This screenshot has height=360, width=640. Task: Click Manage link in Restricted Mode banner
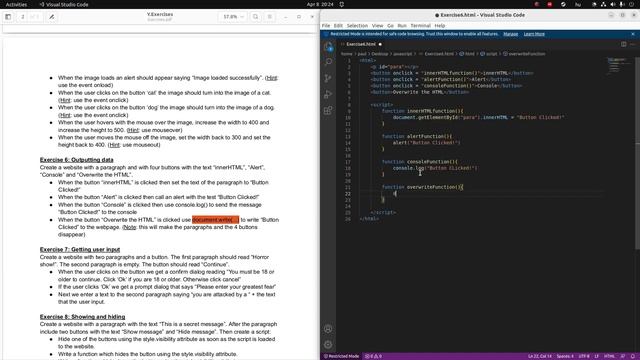511,34
